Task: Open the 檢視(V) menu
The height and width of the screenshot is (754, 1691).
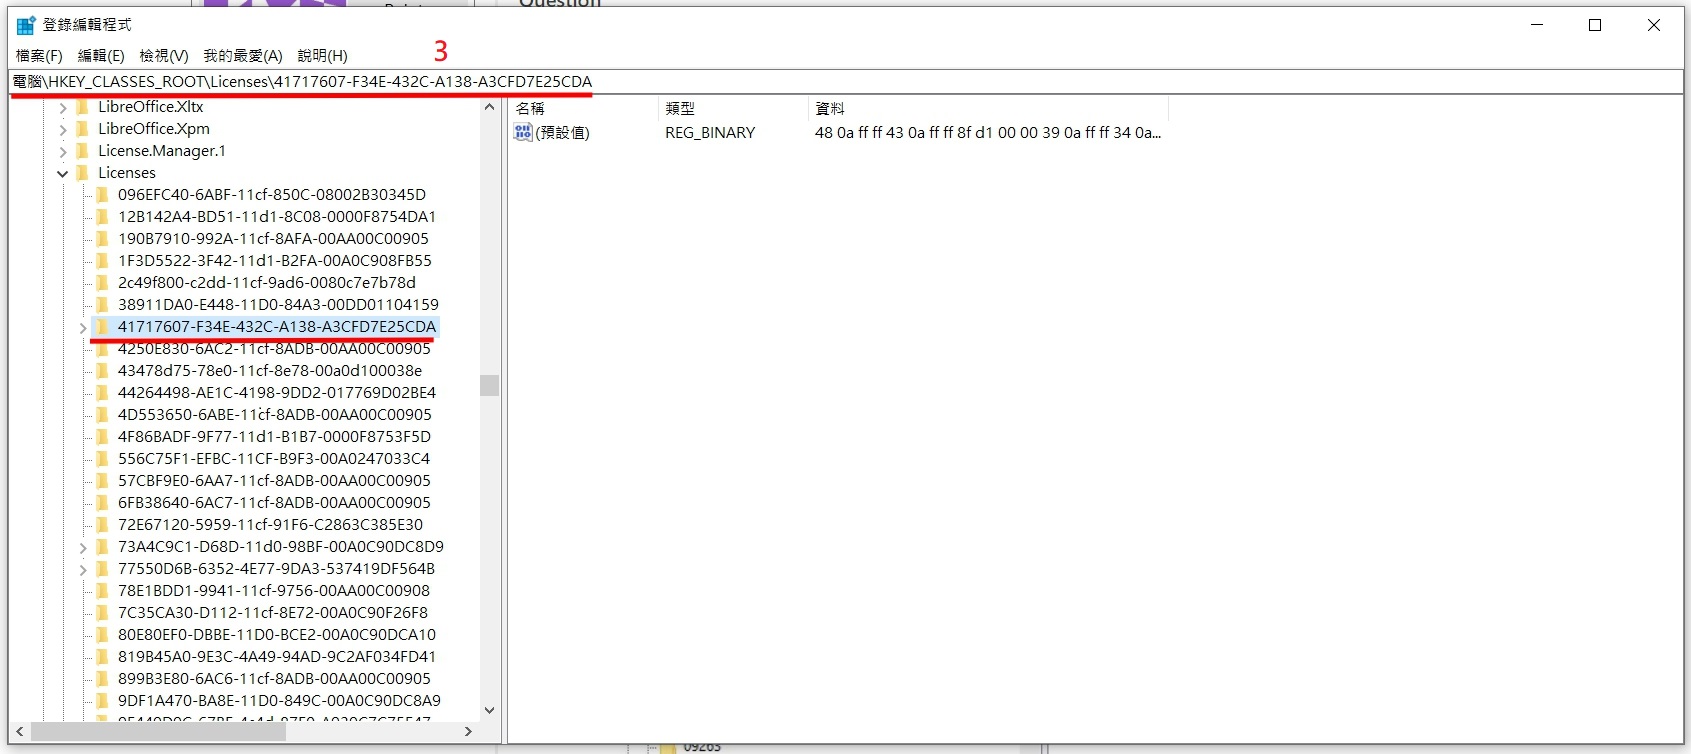Action: [x=164, y=56]
